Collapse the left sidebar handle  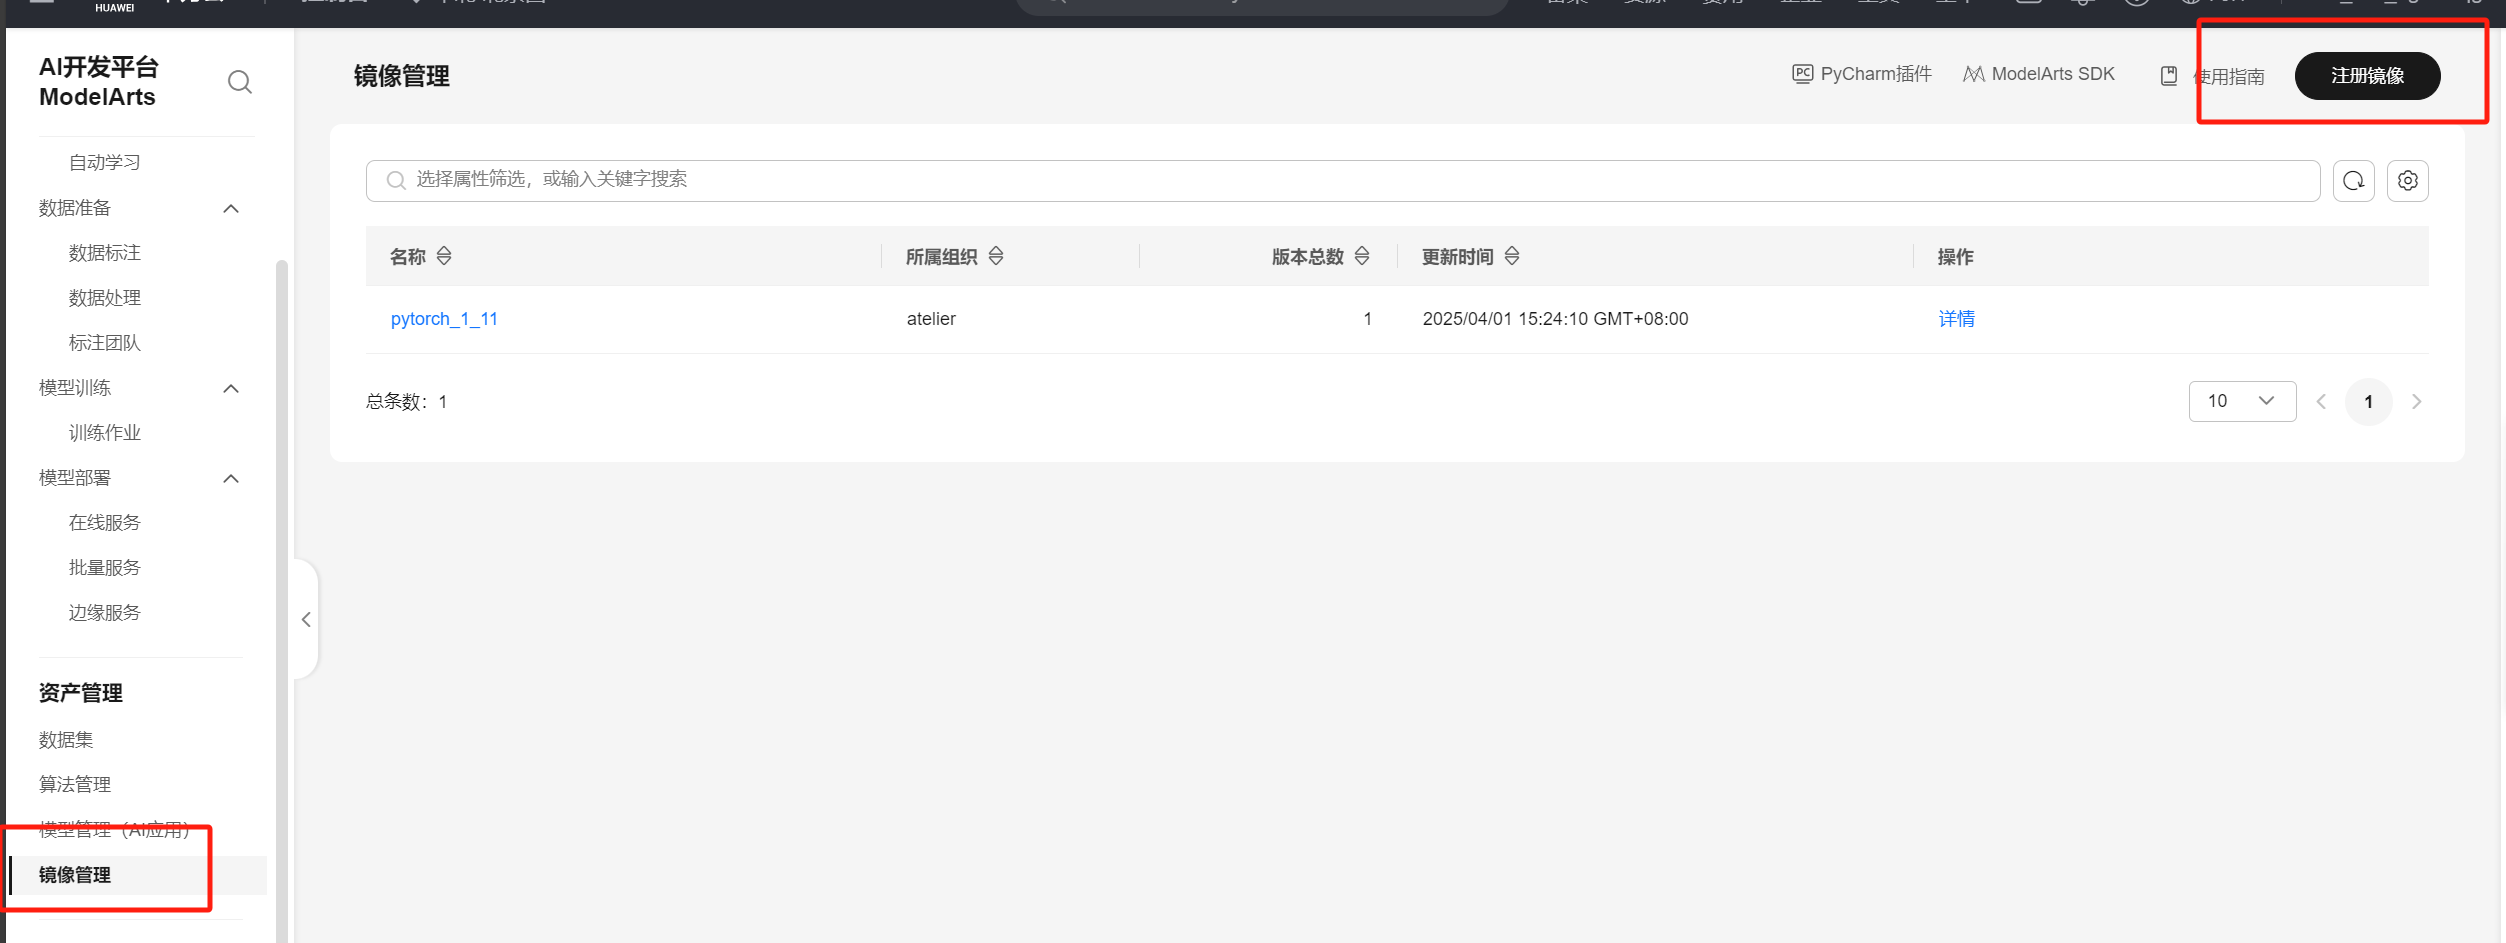(x=307, y=620)
